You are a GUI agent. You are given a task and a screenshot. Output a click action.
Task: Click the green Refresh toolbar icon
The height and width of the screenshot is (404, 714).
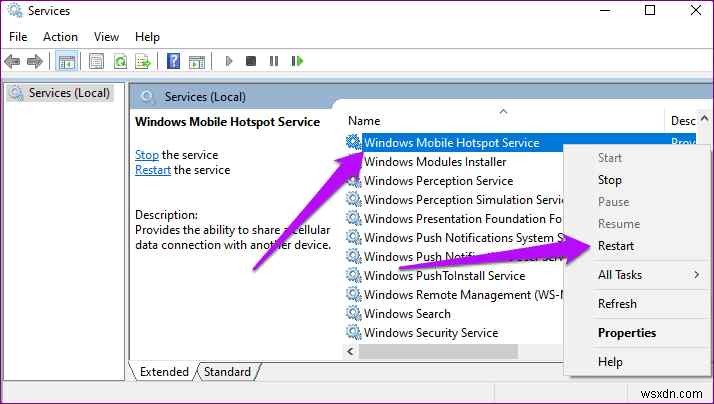tap(120, 61)
